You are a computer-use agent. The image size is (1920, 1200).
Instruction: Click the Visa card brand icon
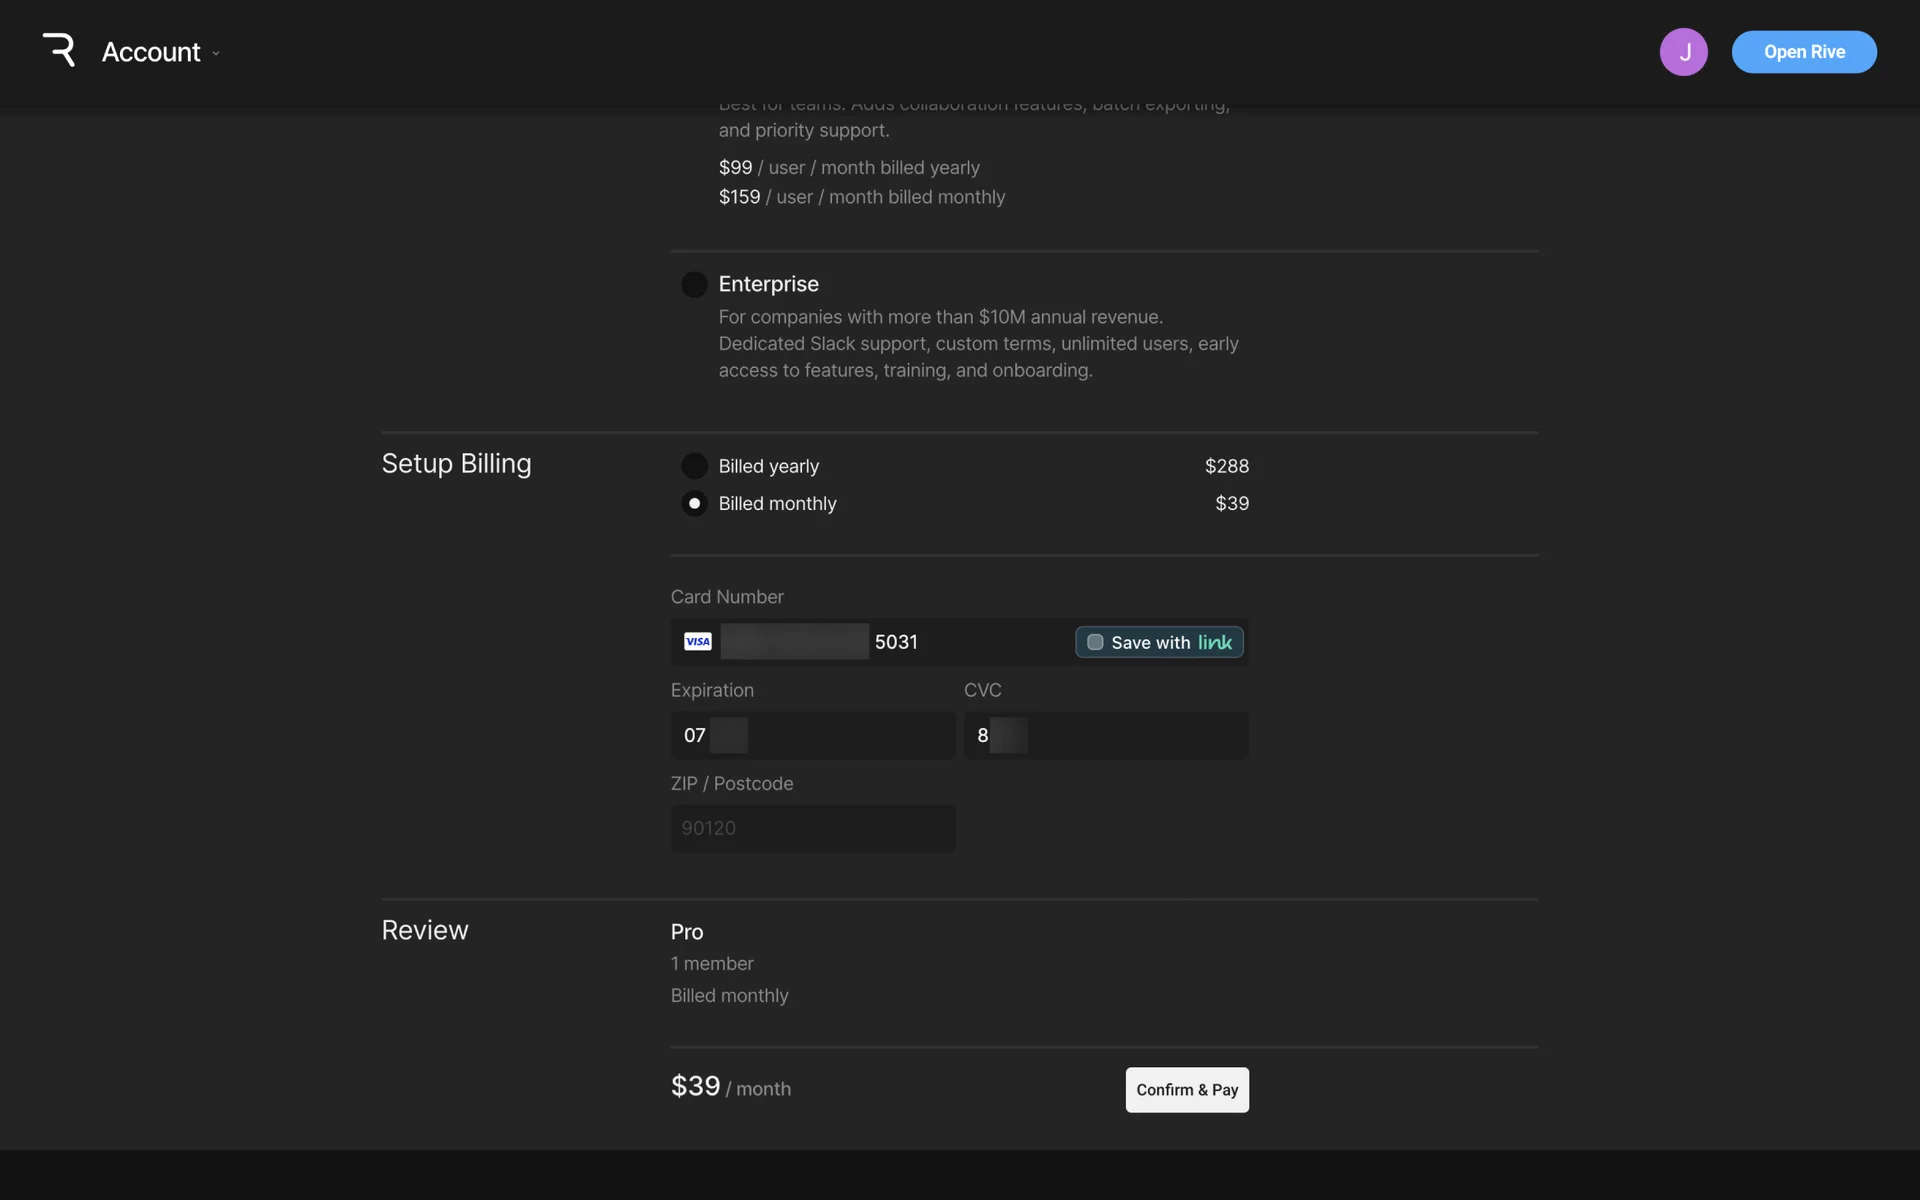(698, 642)
